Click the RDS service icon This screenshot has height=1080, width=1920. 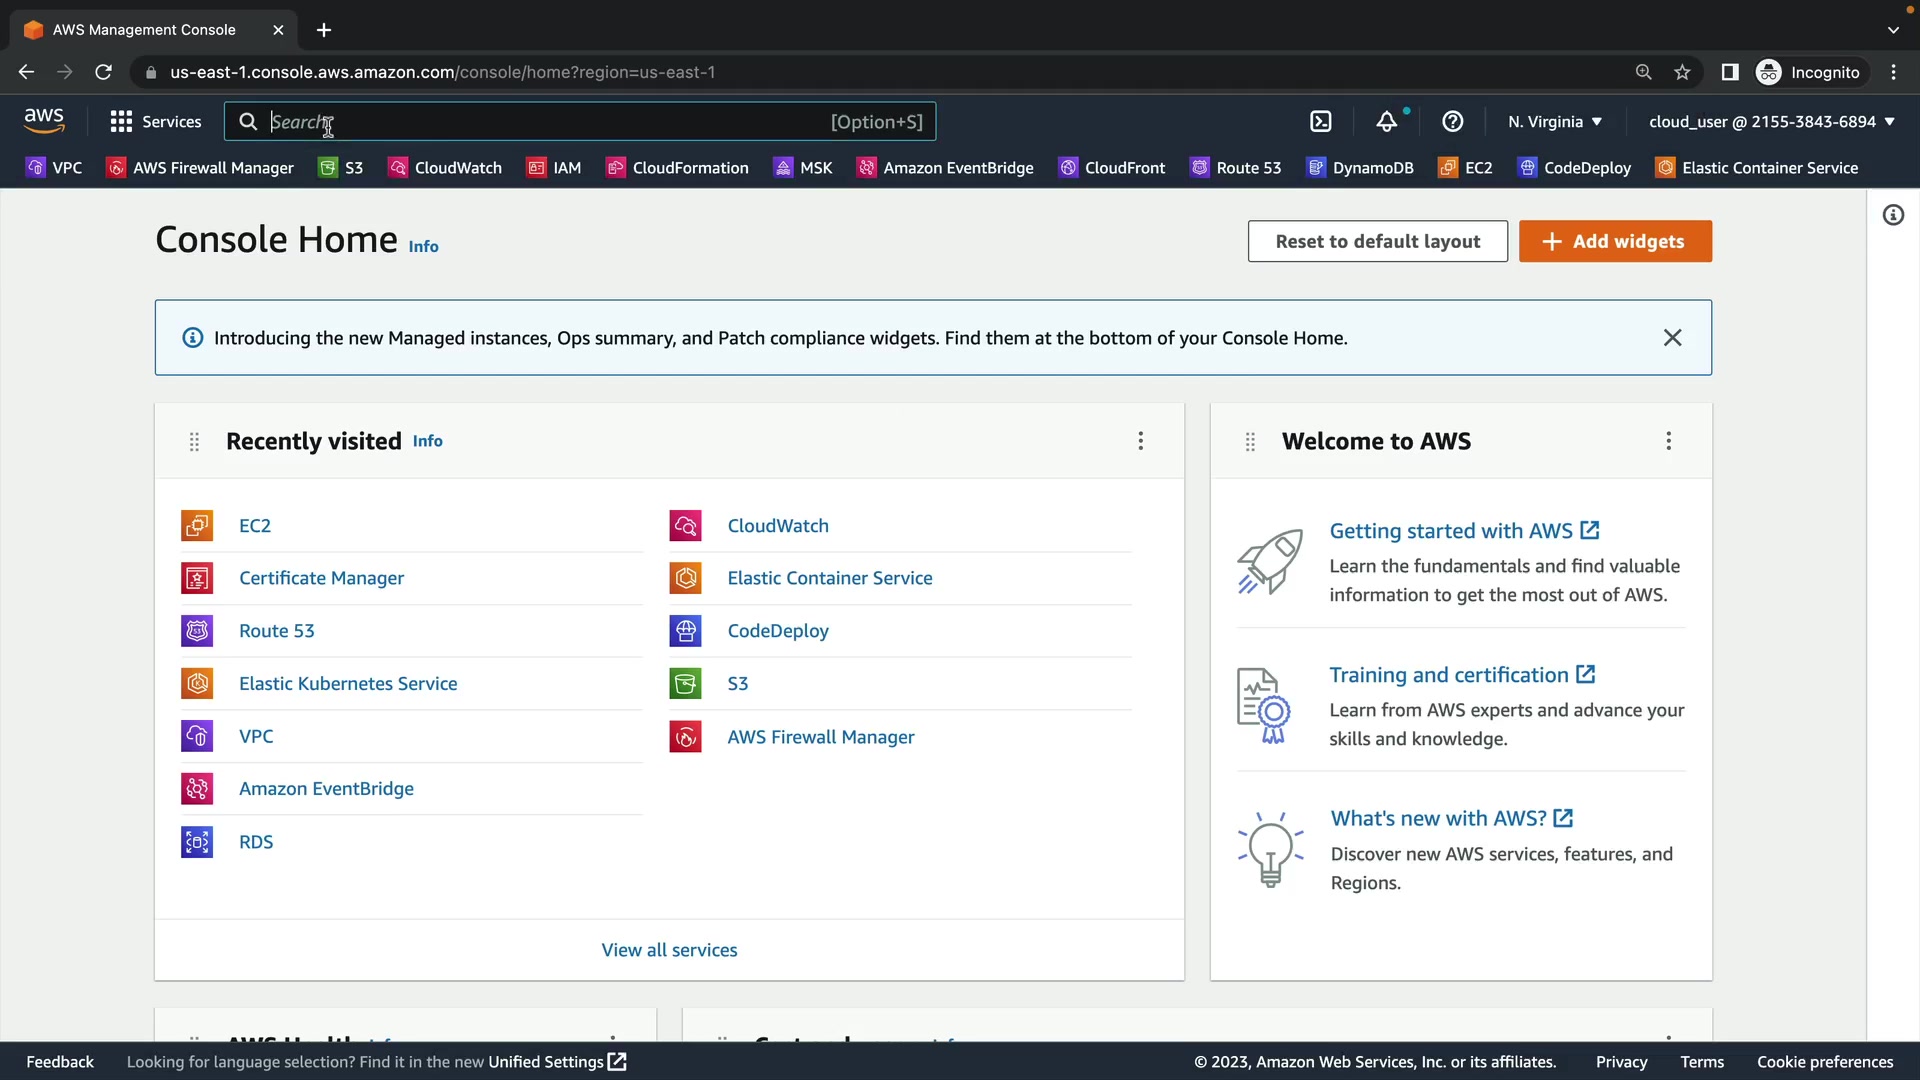[x=197, y=842]
